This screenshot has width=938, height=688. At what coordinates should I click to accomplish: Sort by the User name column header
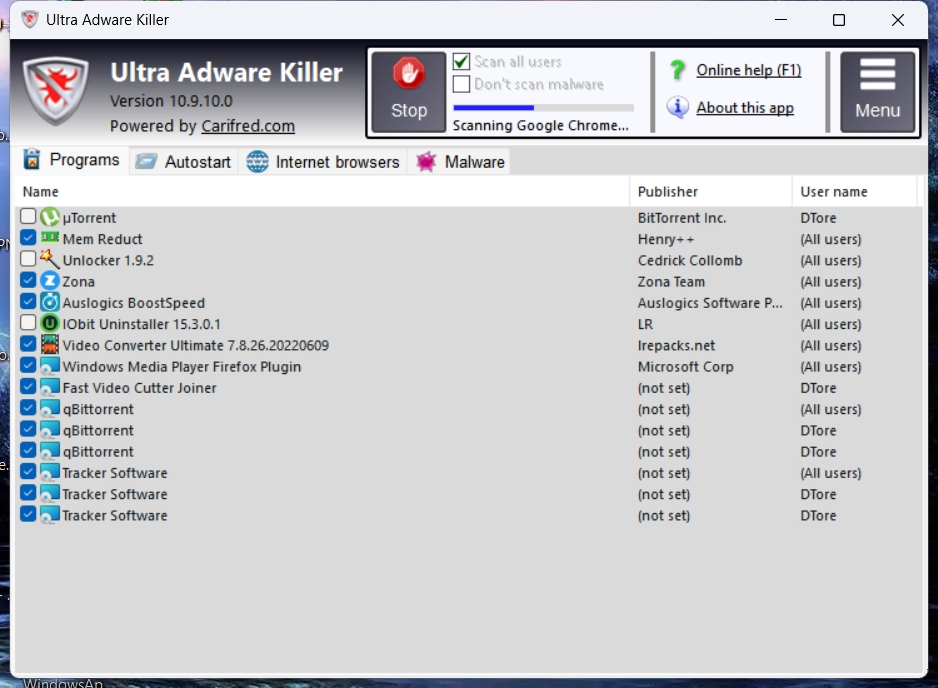click(x=855, y=191)
